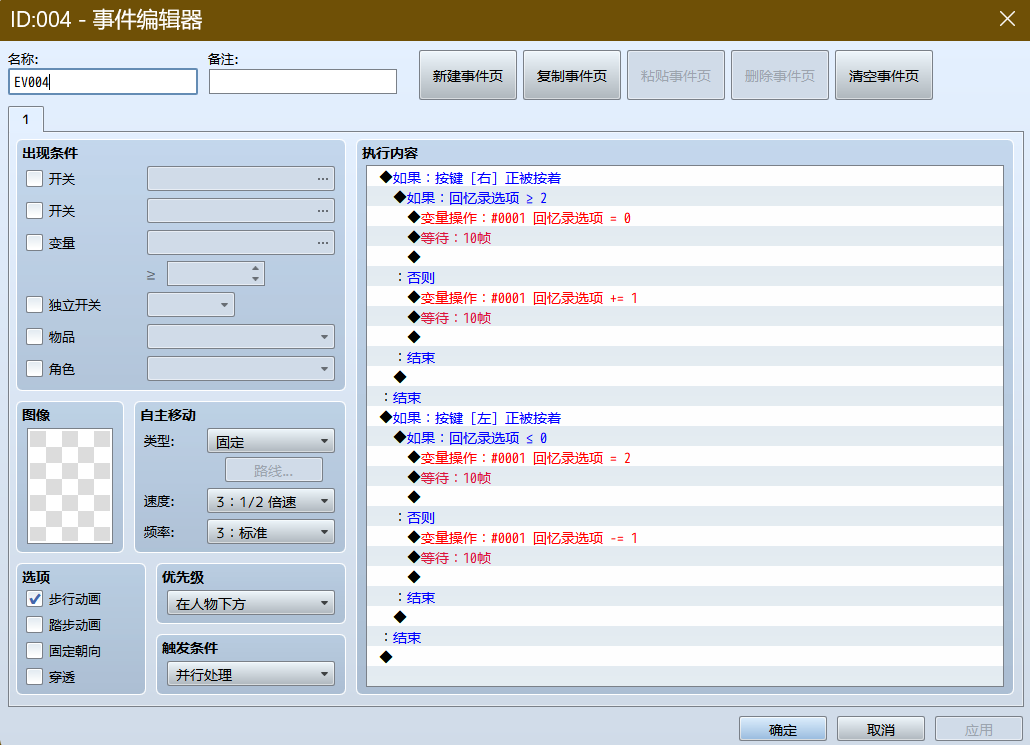1030x745 pixels.
Task: Click the empty 备注 input field
Action: tap(303, 82)
